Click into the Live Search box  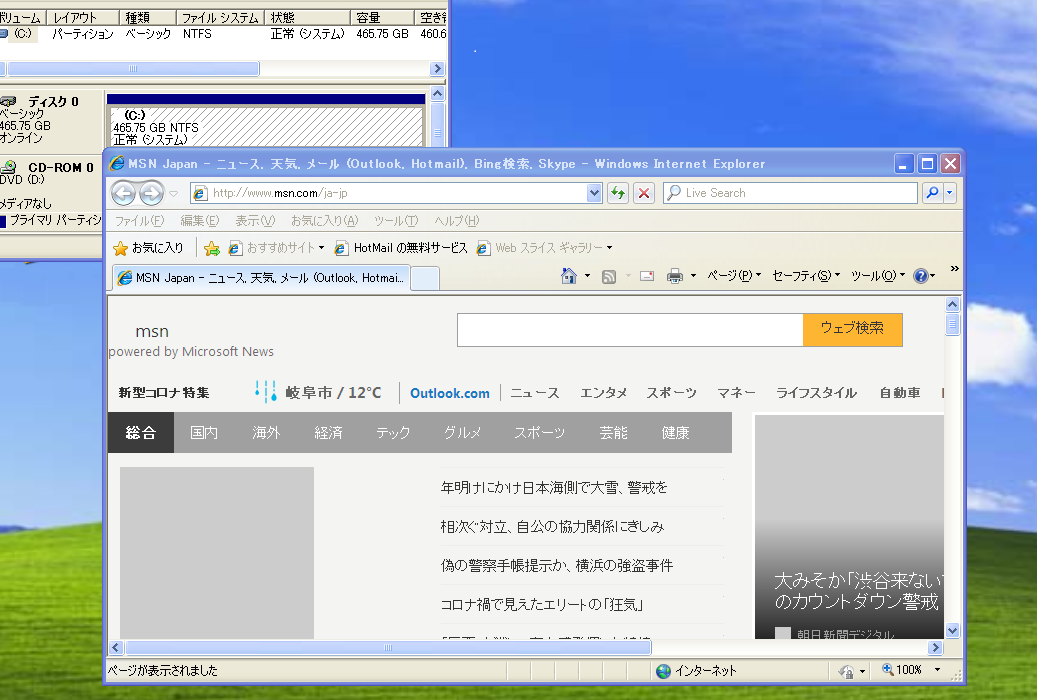(790, 193)
